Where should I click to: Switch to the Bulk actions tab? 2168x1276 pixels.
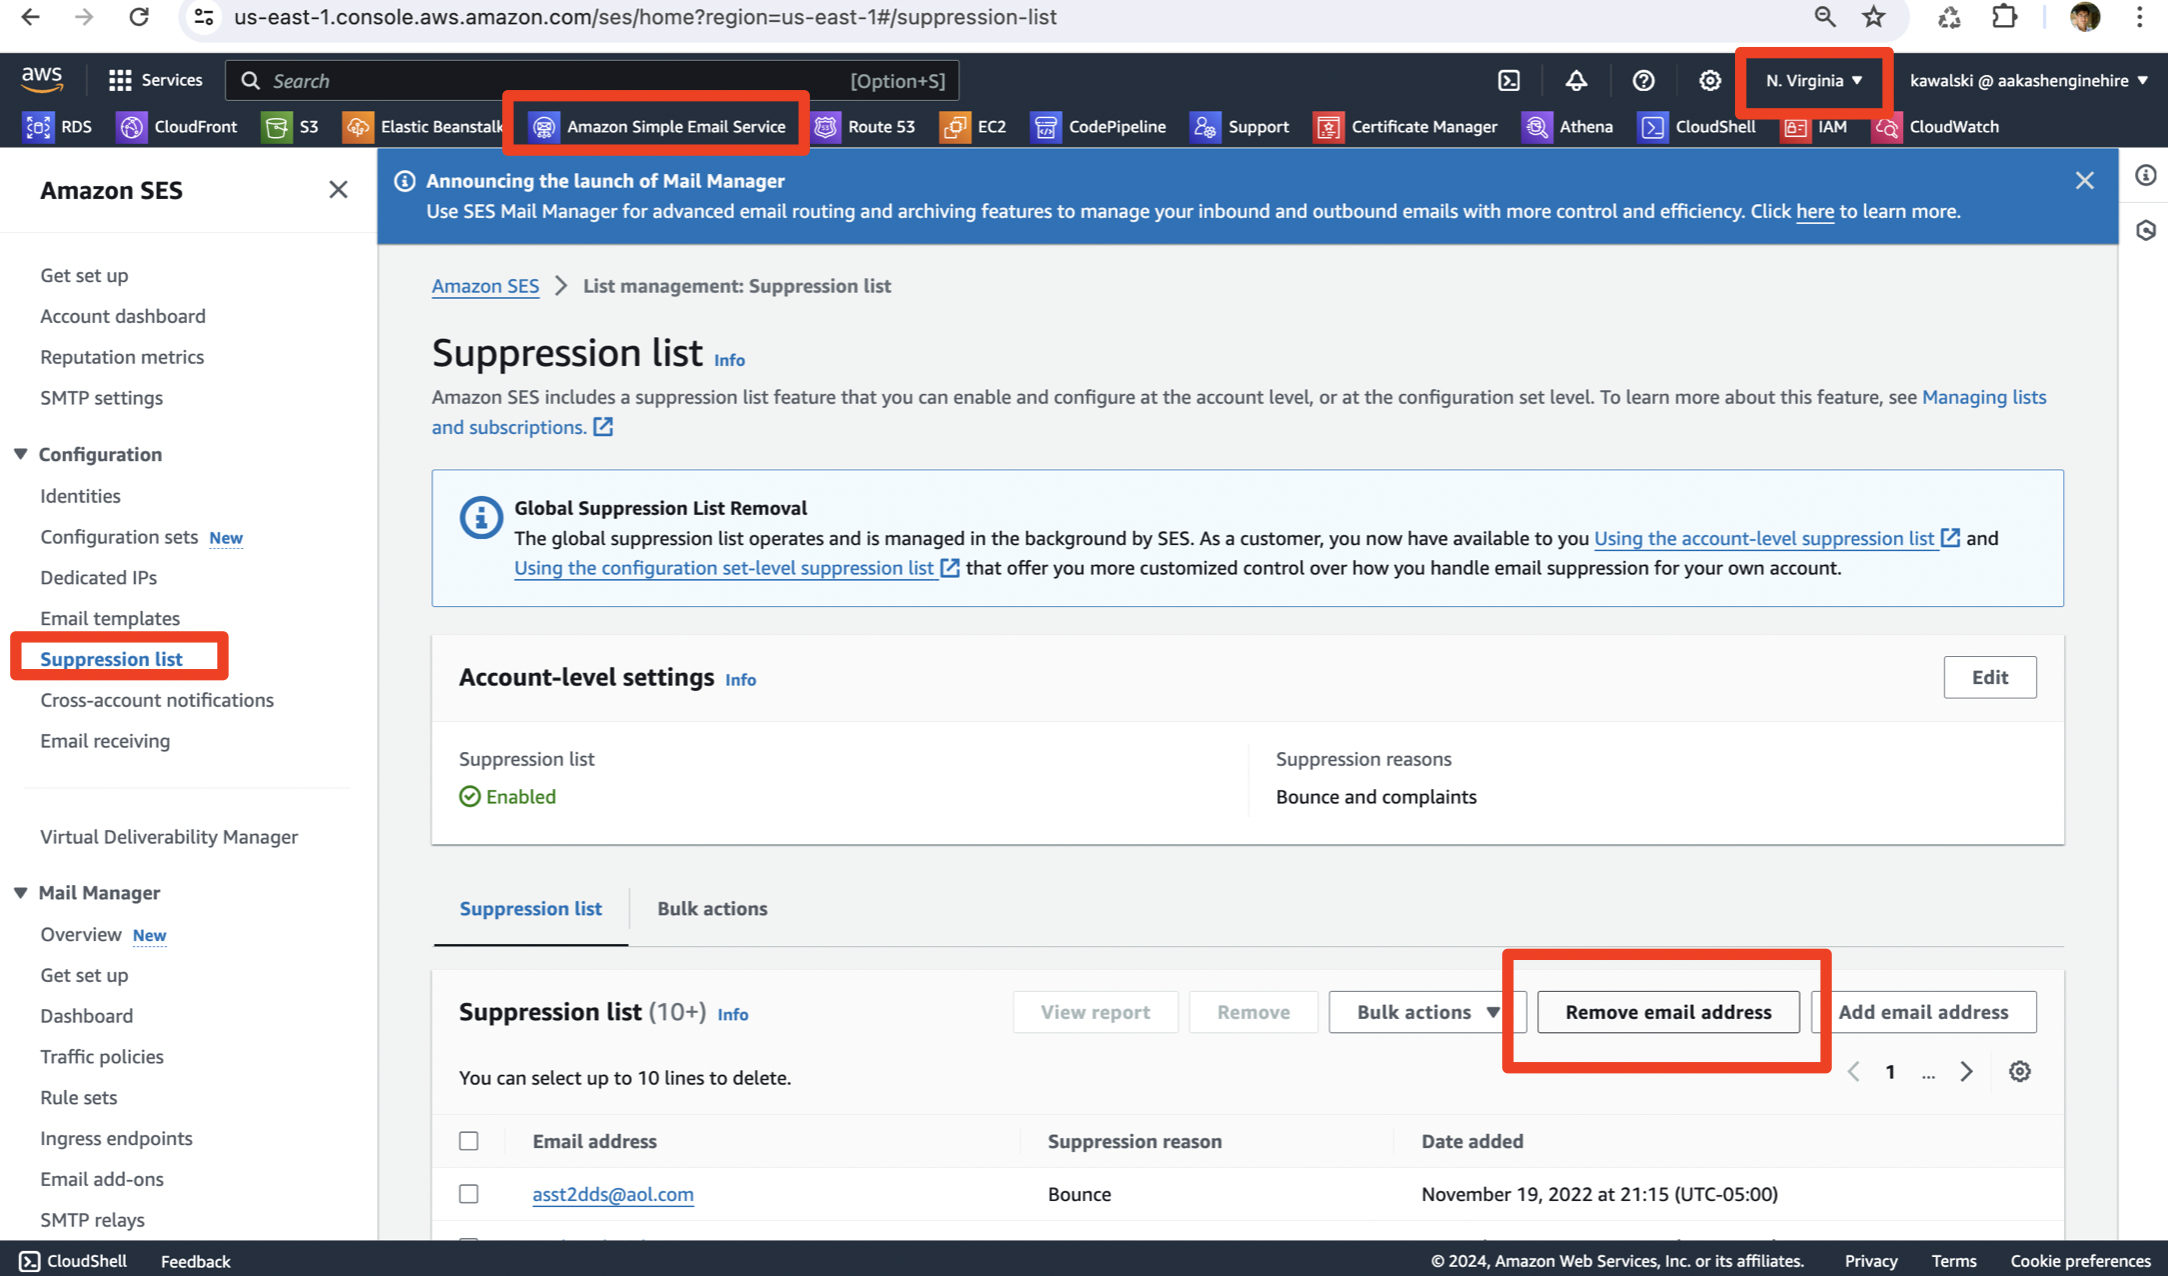point(712,908)
